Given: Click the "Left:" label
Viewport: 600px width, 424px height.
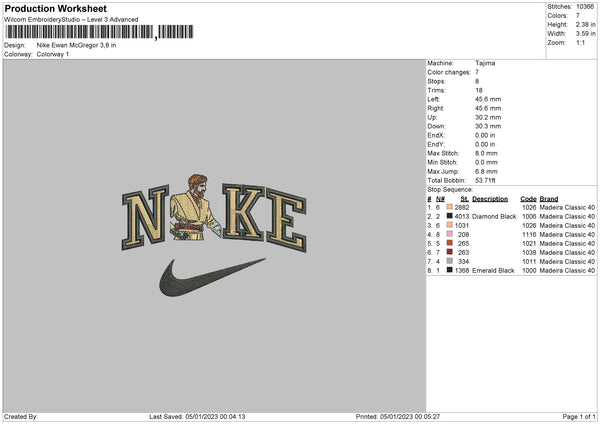Looking at the screenshot, I should point(434,99).
